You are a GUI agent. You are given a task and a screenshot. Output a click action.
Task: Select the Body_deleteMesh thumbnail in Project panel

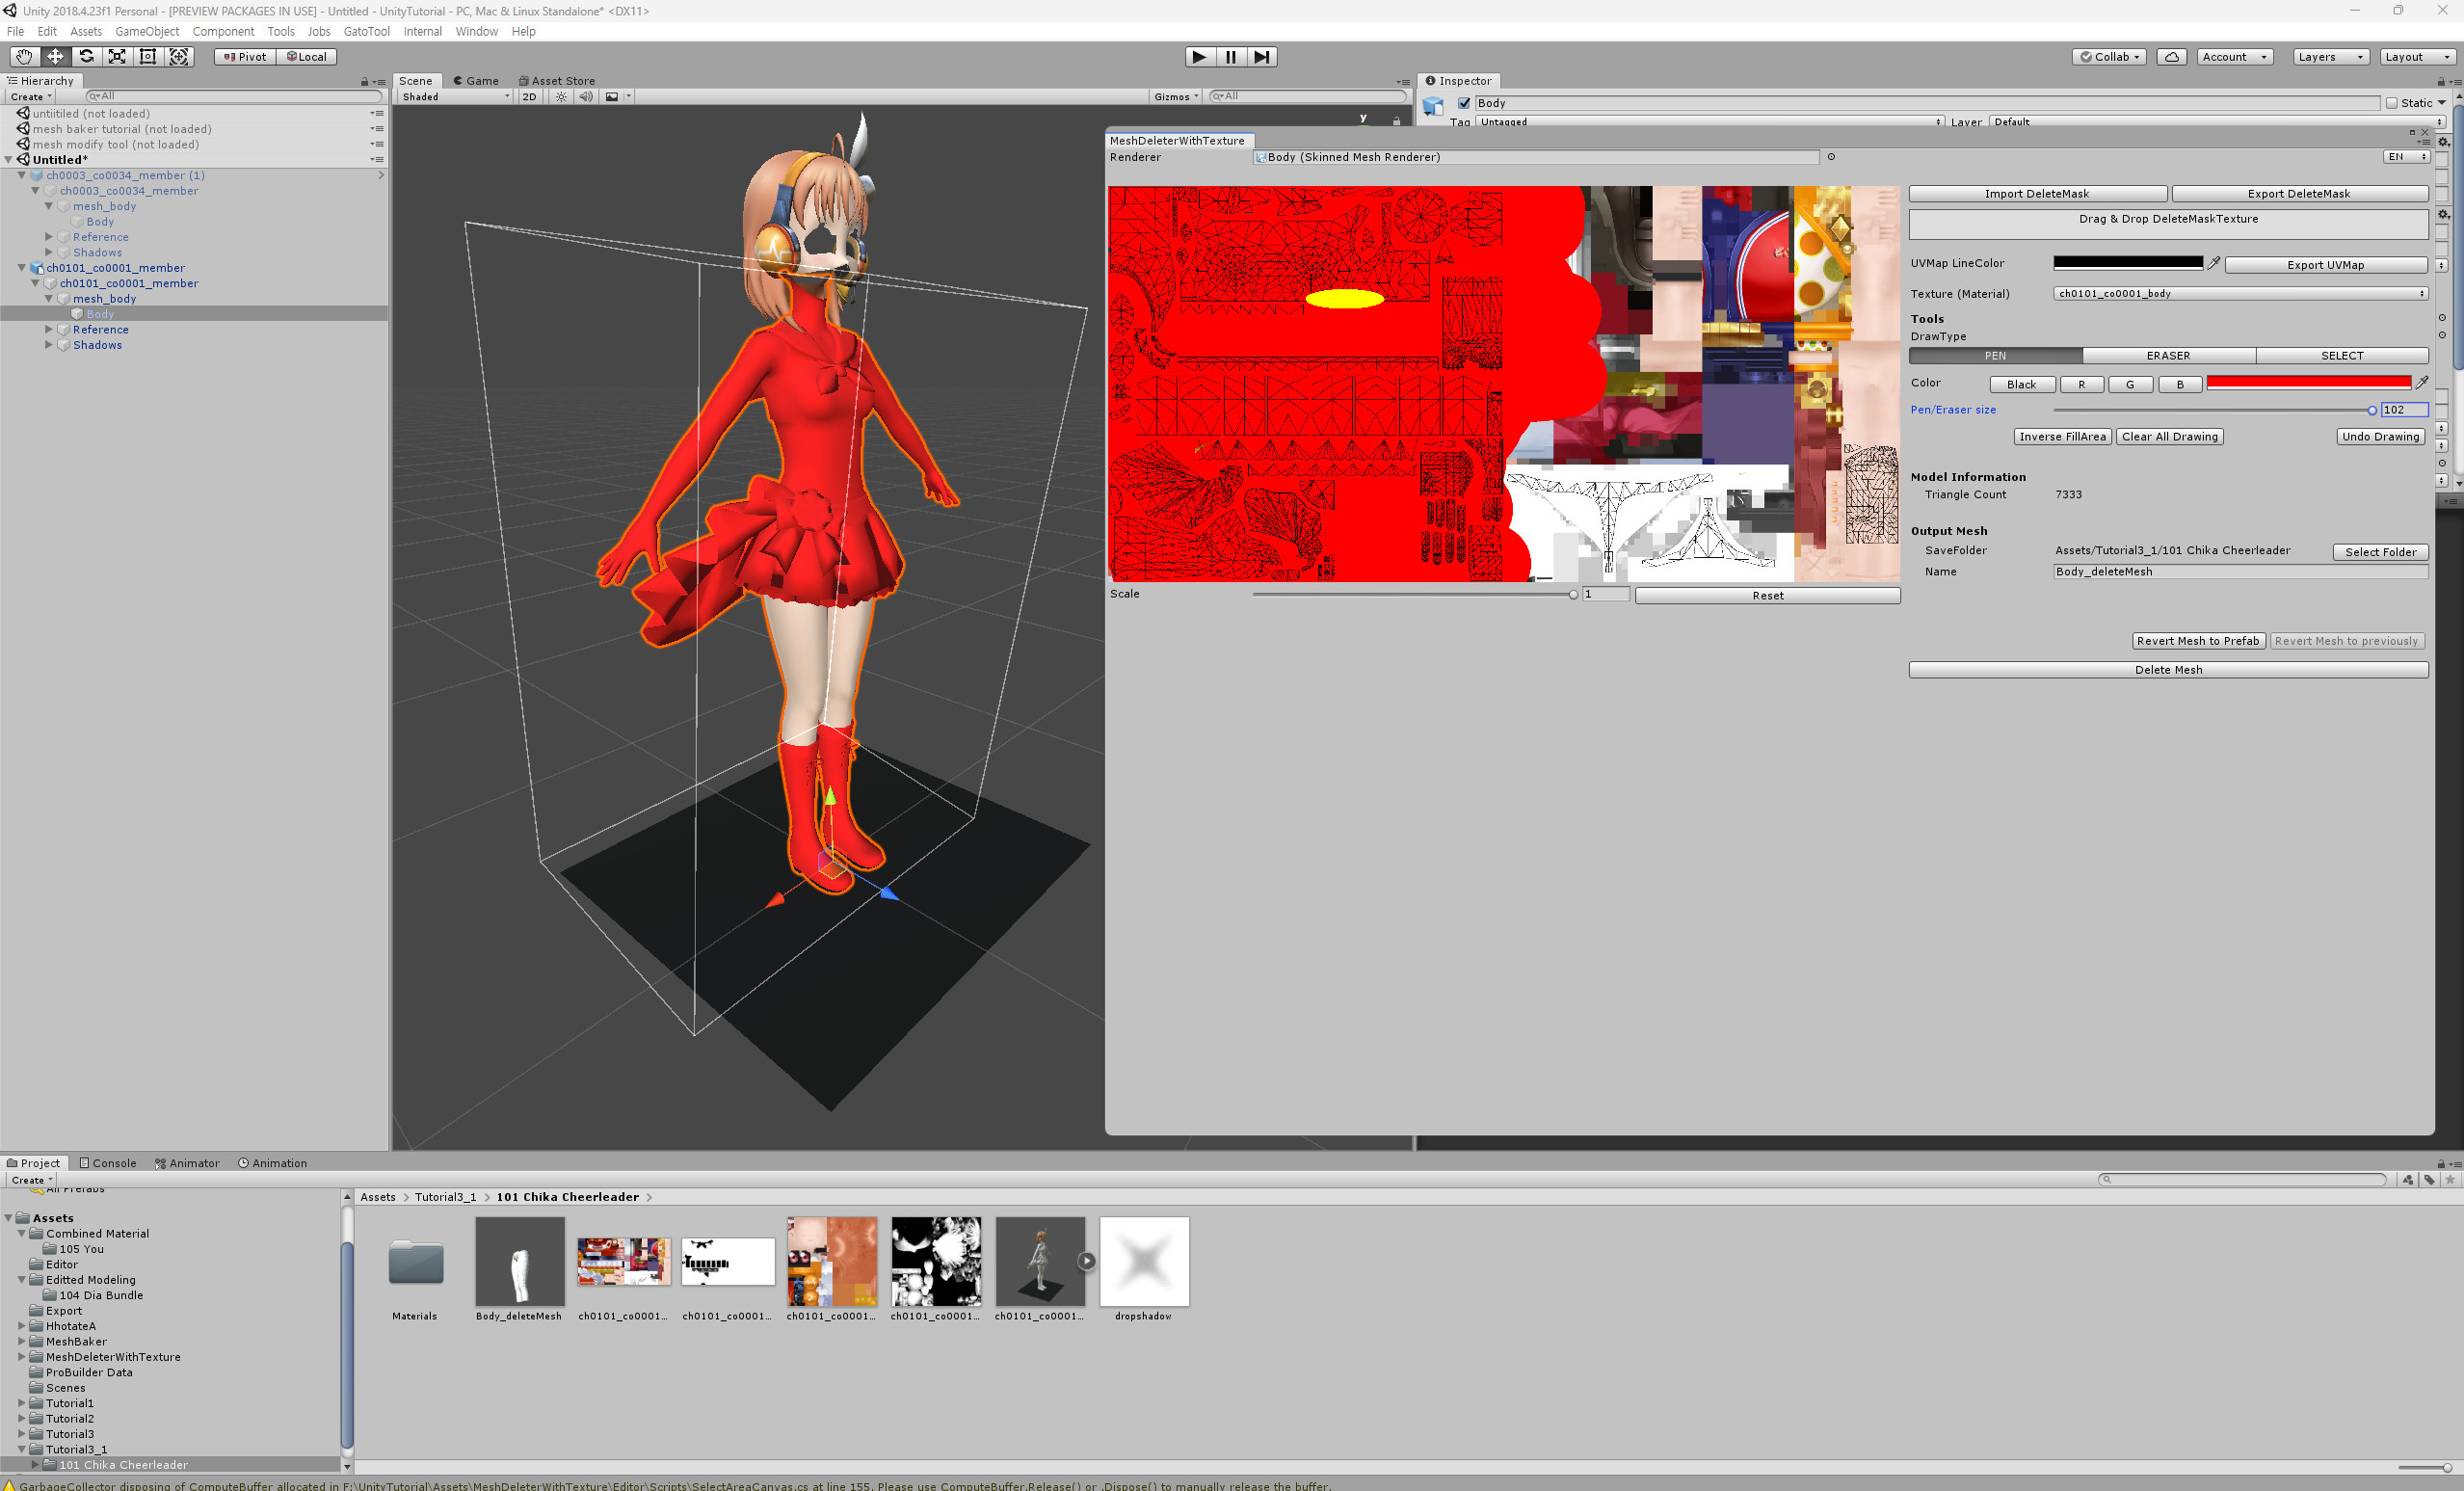click(519, 1261)
